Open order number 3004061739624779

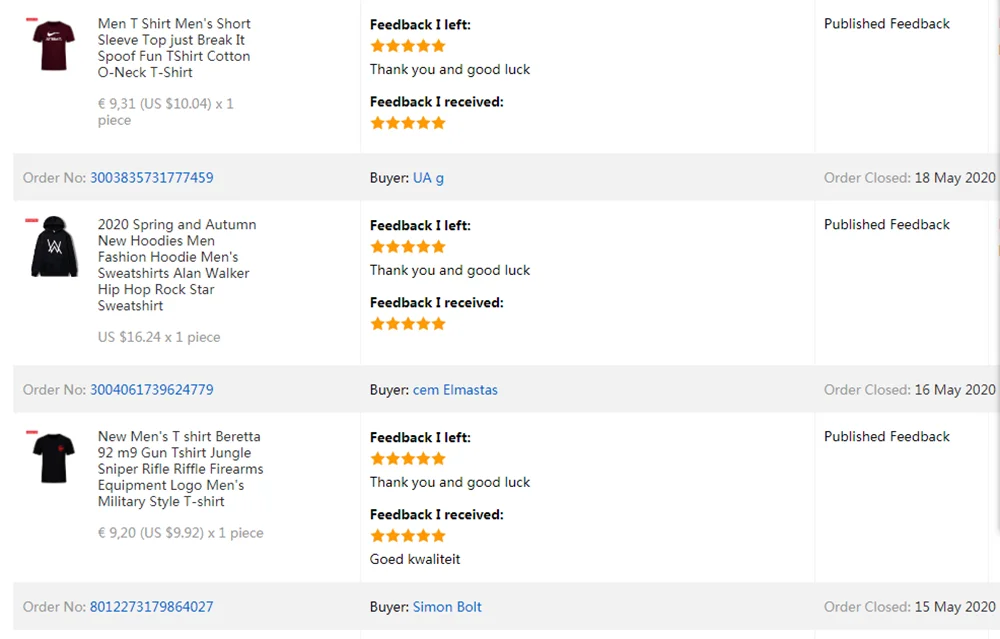pos(152,390)
